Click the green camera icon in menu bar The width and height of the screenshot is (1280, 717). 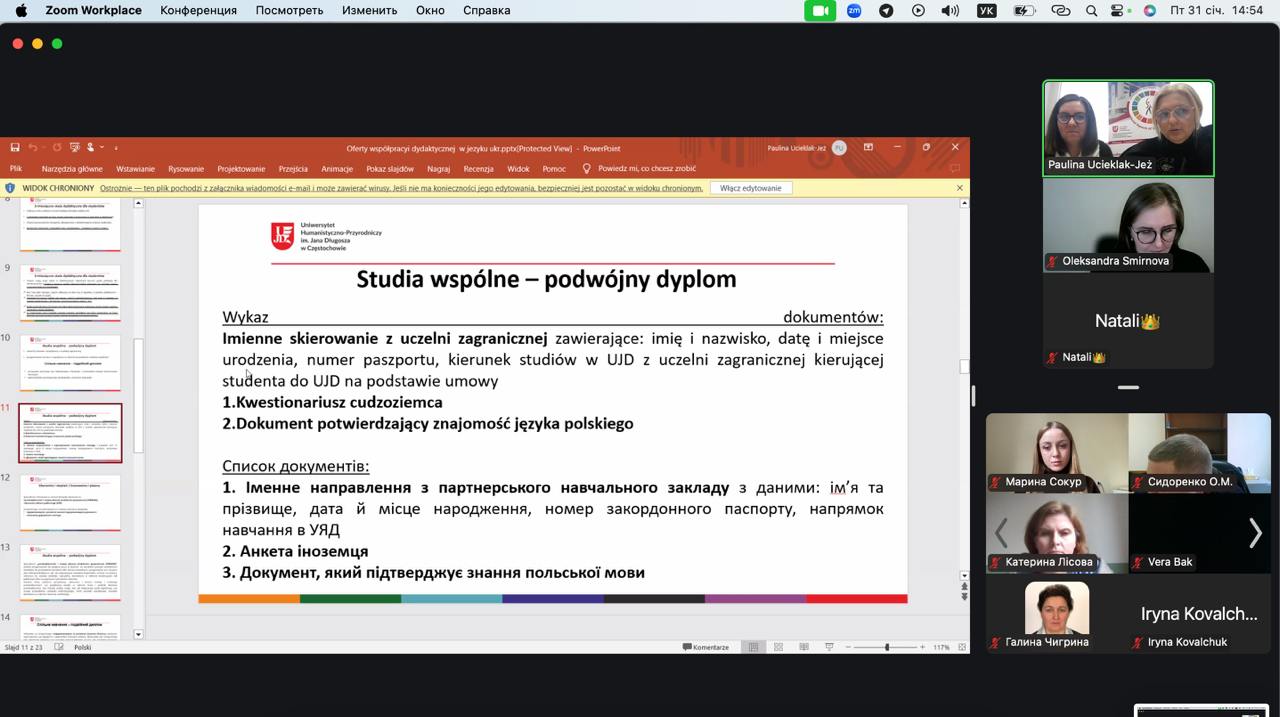pyautogui.click(x=820, y=10)
